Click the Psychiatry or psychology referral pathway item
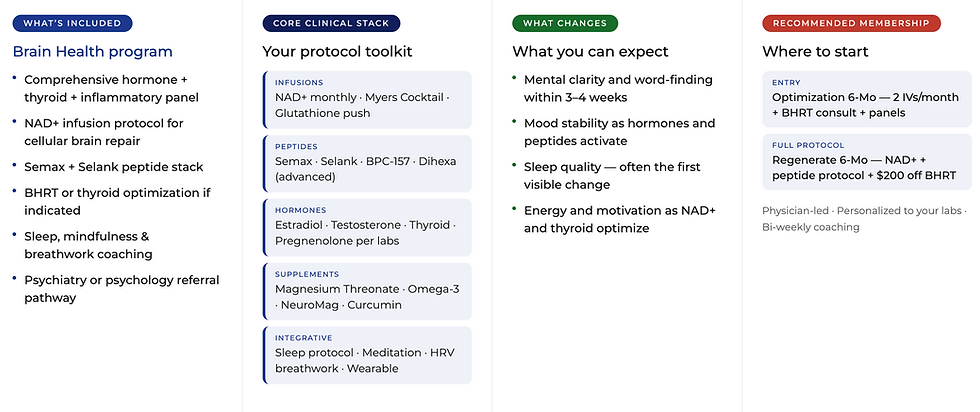The image size is (980, 412). 122,289
